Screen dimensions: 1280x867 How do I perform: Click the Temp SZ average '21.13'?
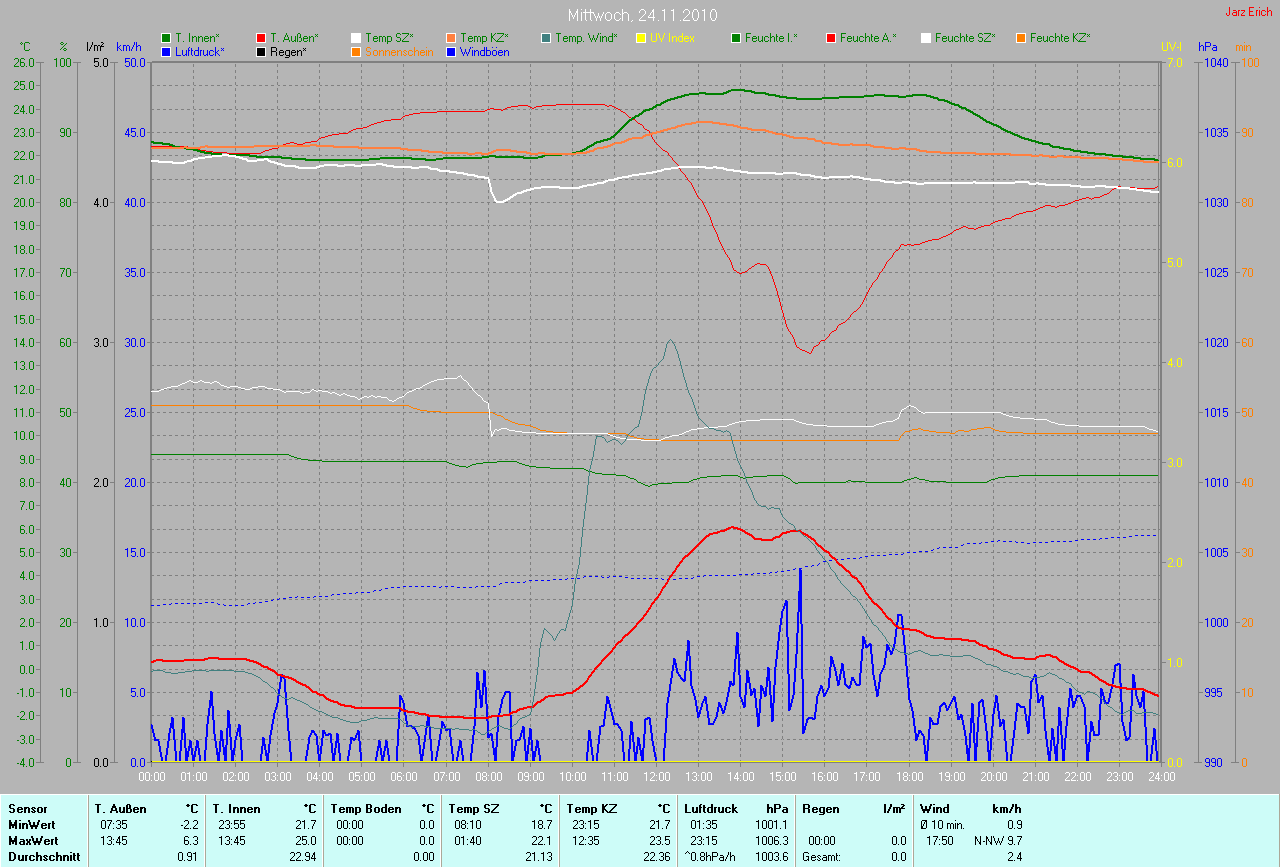click(537, 857)
